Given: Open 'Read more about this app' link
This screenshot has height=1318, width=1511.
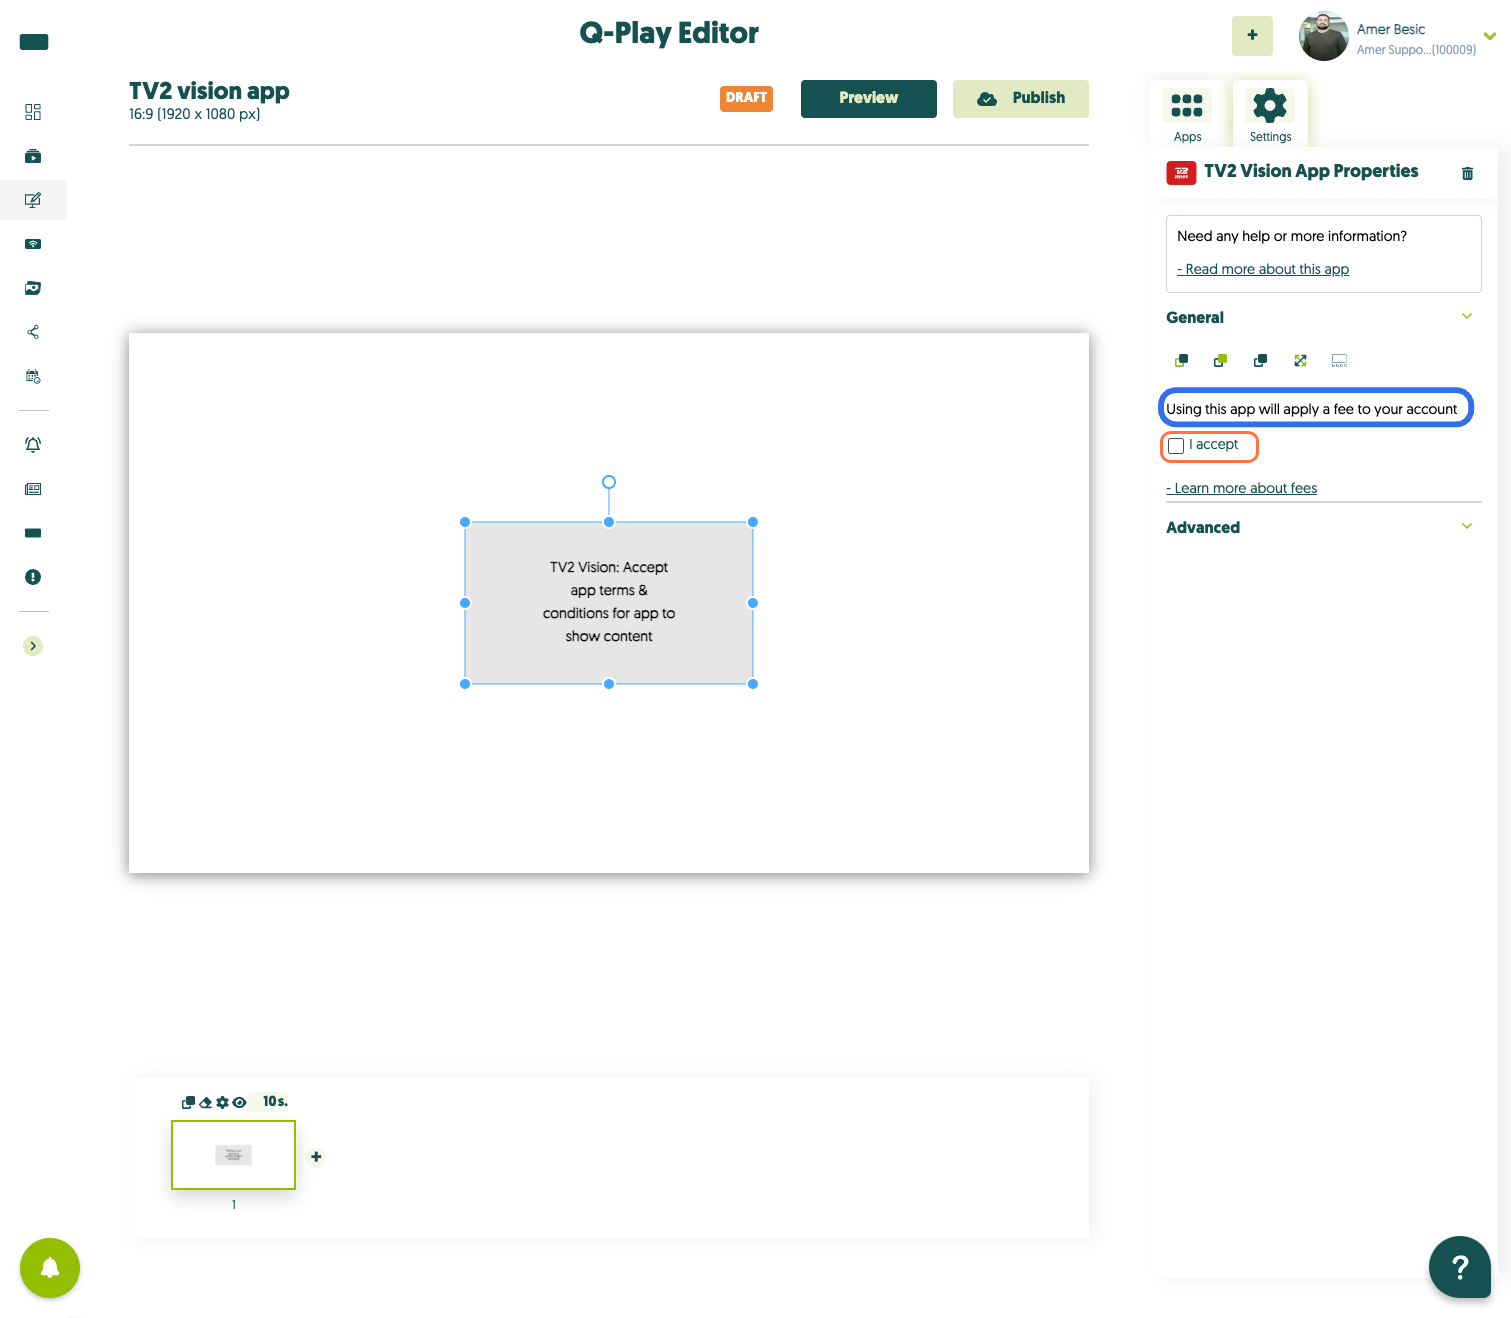Looking at the screenshot, I should click(x=1263, y=269).
